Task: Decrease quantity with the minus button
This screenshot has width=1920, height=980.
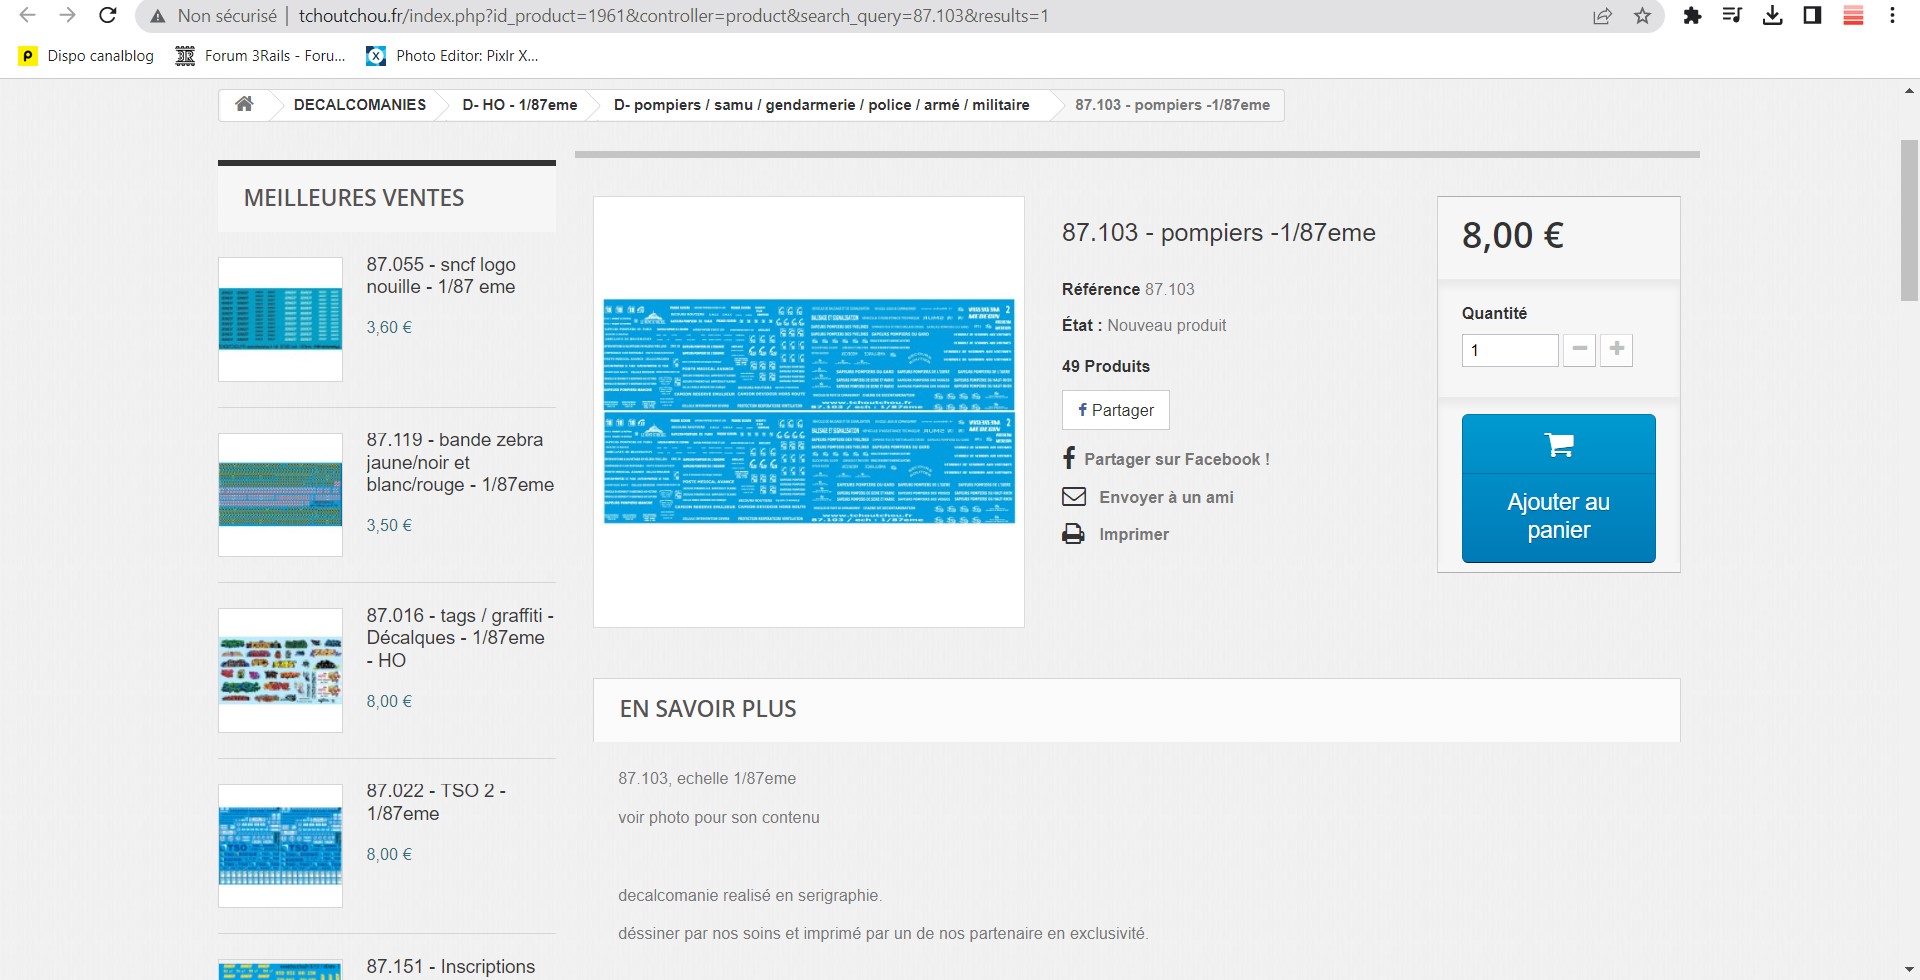Action: (1579, 350)
